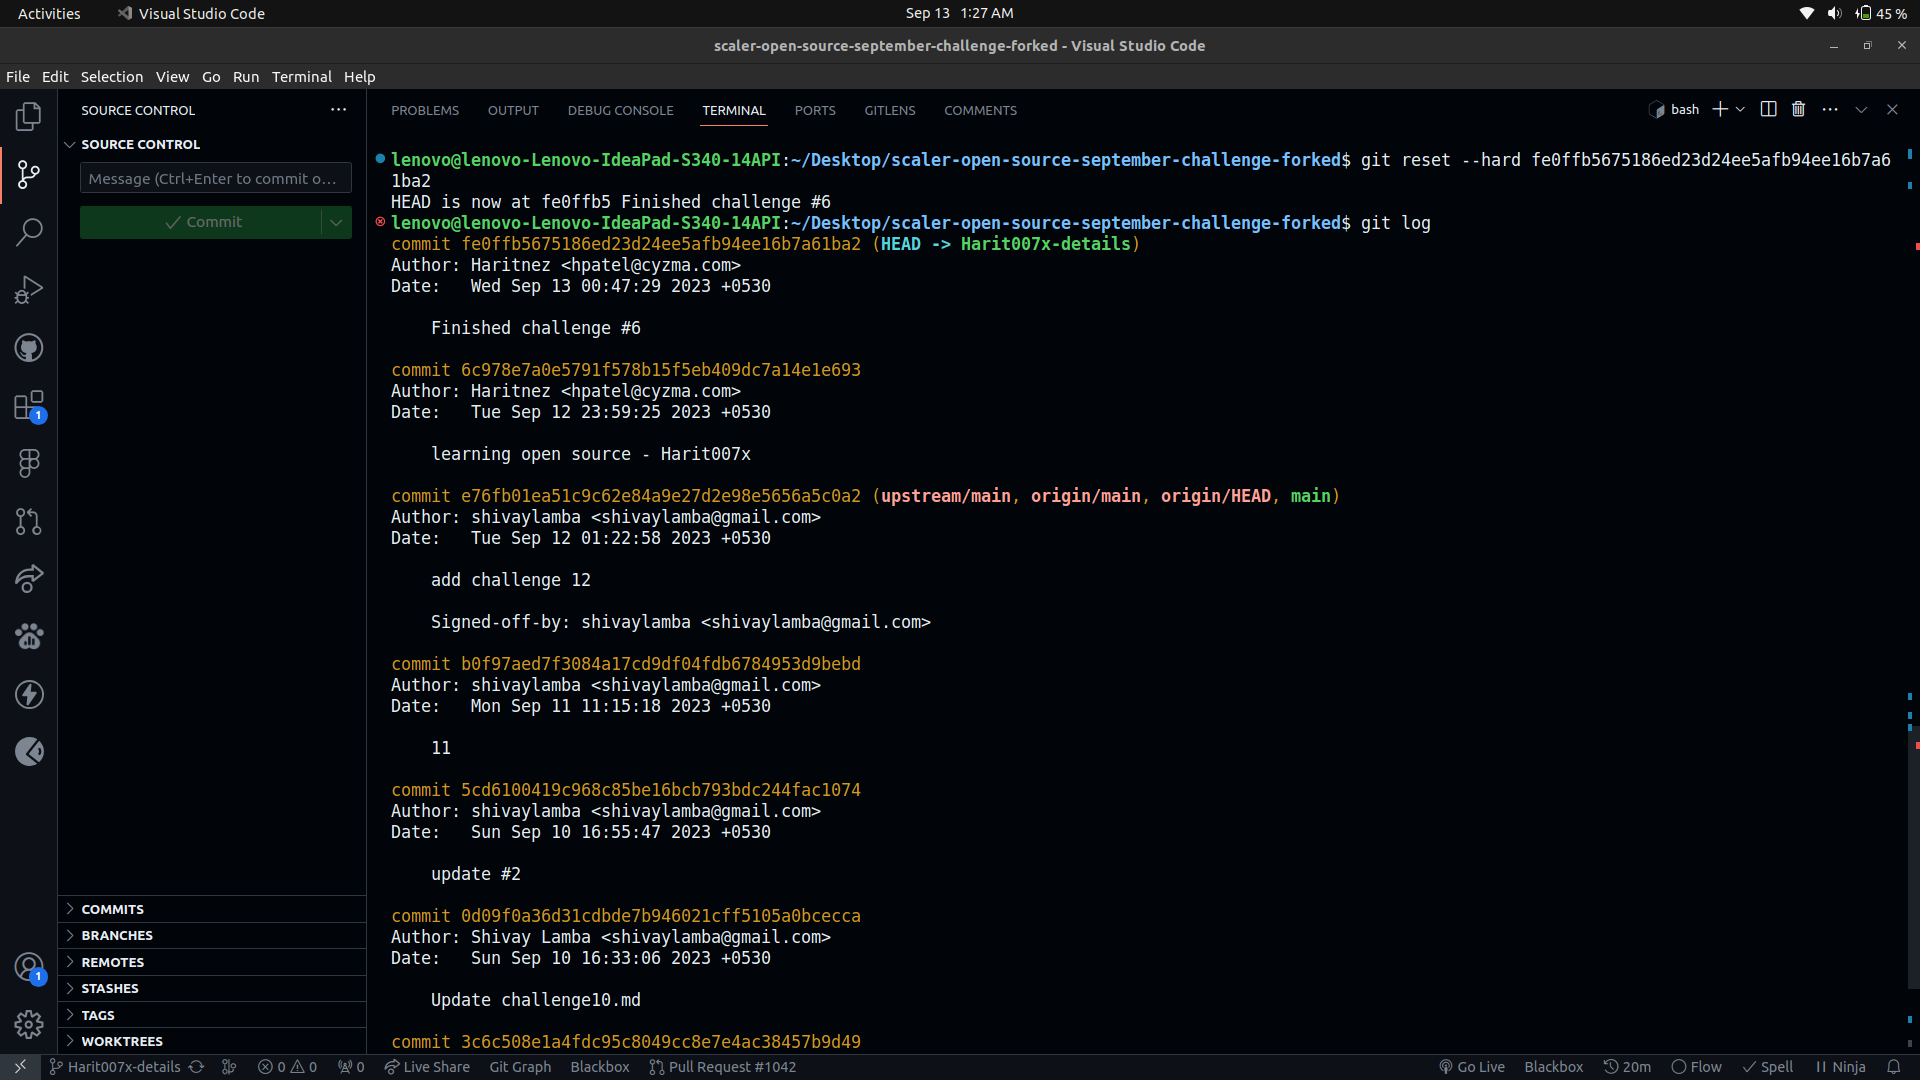Open the launch profile dropdown next to plus
The width and height of the screenshot is (1920, 1080).
click(x=1741, y=110)
